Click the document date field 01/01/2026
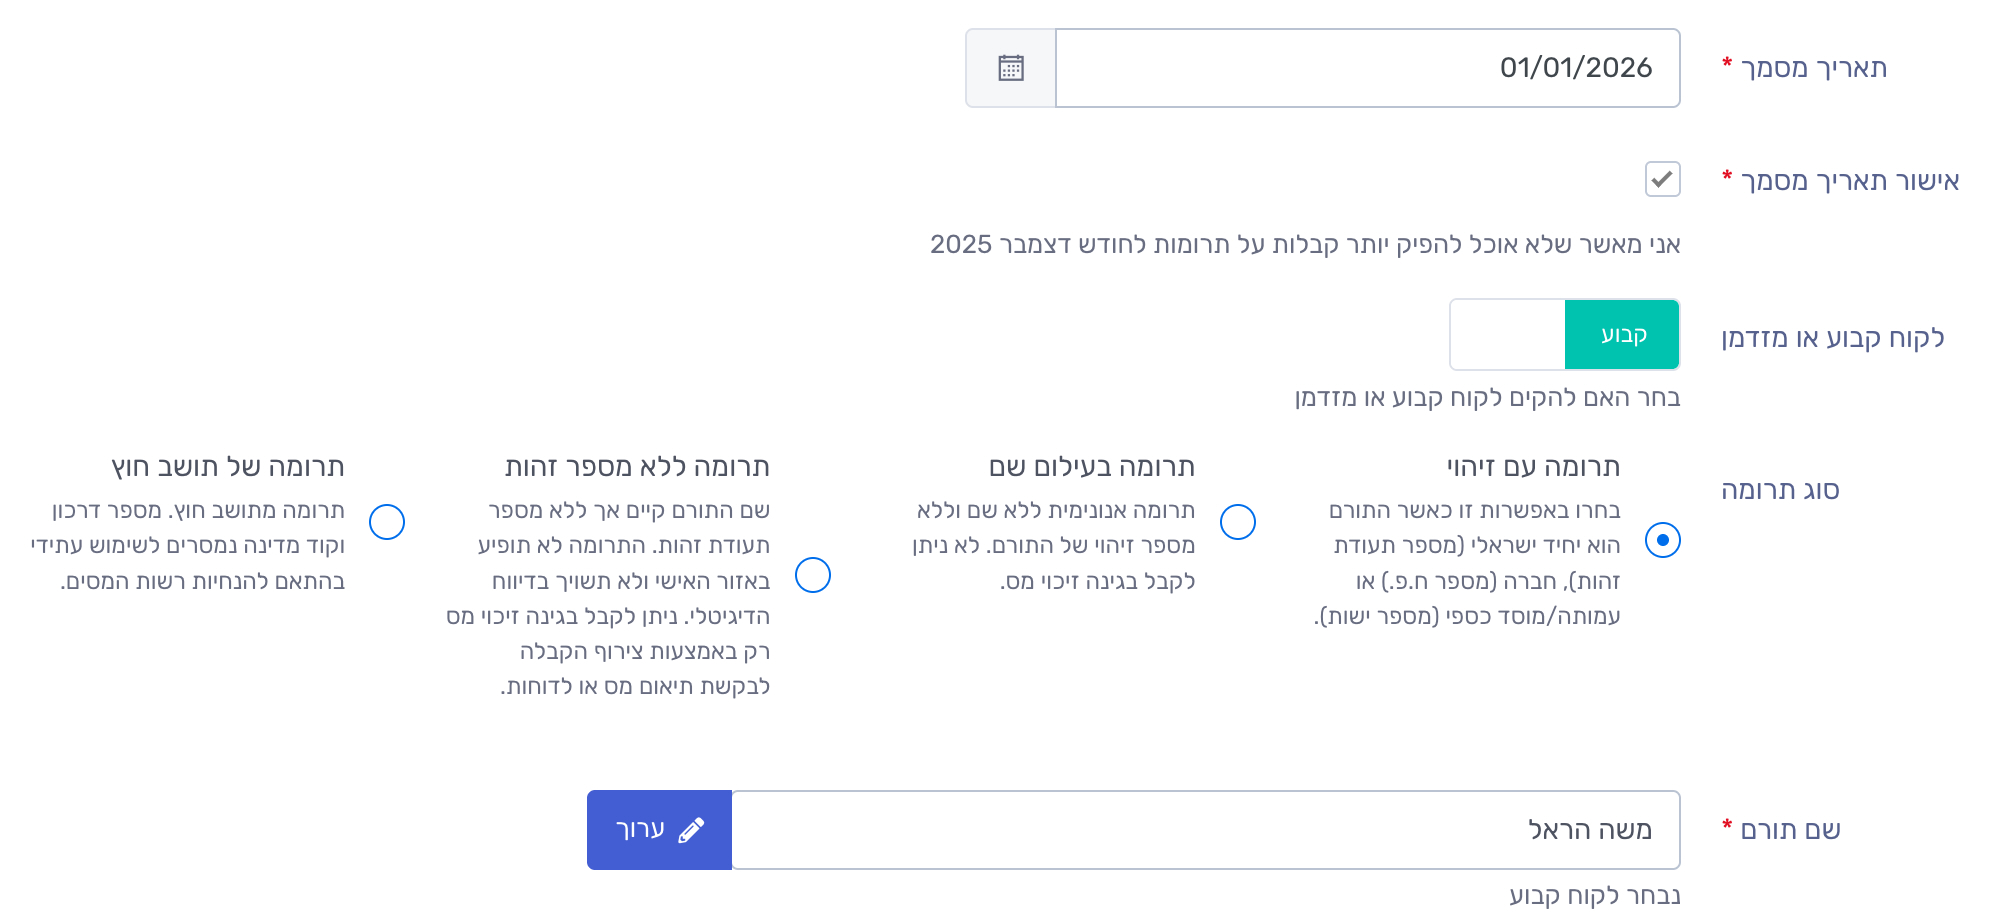 tap(1366, 68)
